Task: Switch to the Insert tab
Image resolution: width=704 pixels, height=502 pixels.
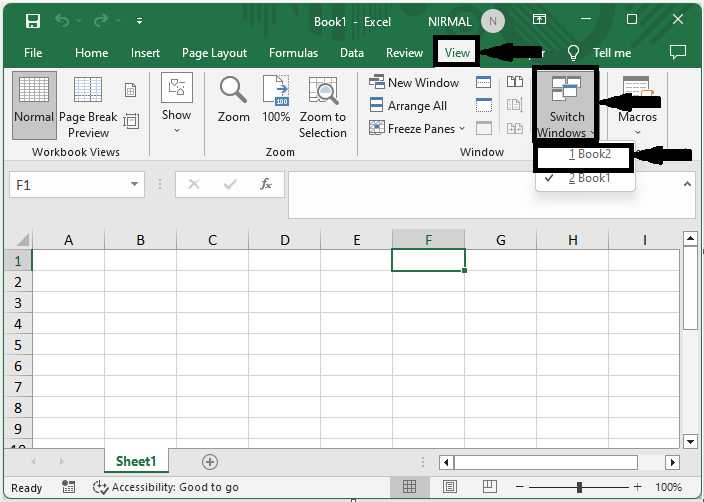Action: pos(145,53)
